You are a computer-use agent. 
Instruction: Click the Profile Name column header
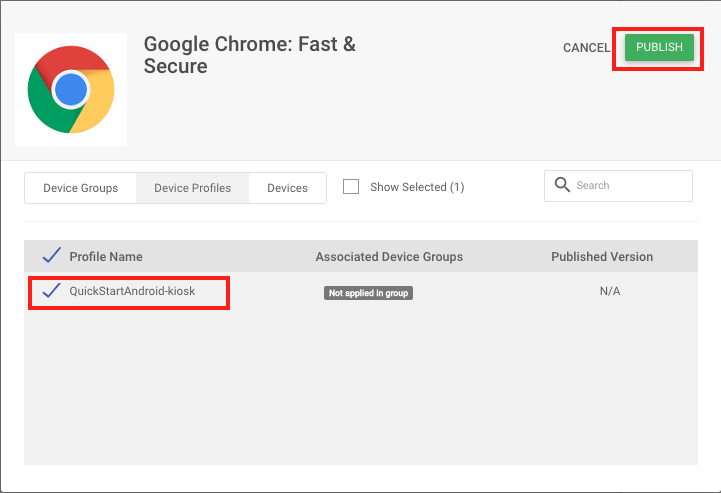[106, 257]
